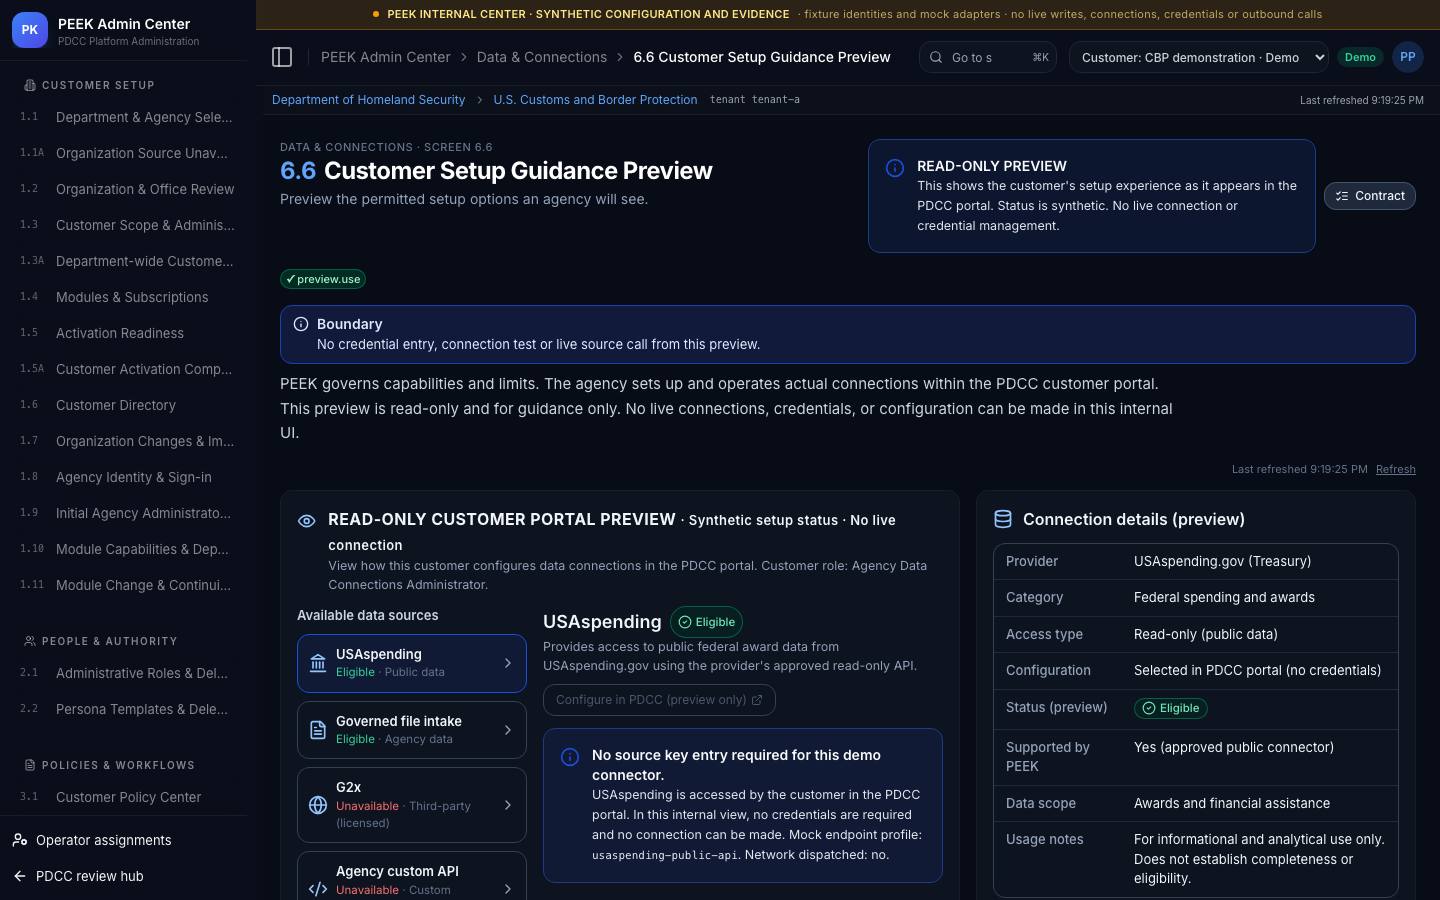Screen dimensions: 1440x900
Task: Open Department & Agency Selection sidebar item
Action: pos(128,117)
